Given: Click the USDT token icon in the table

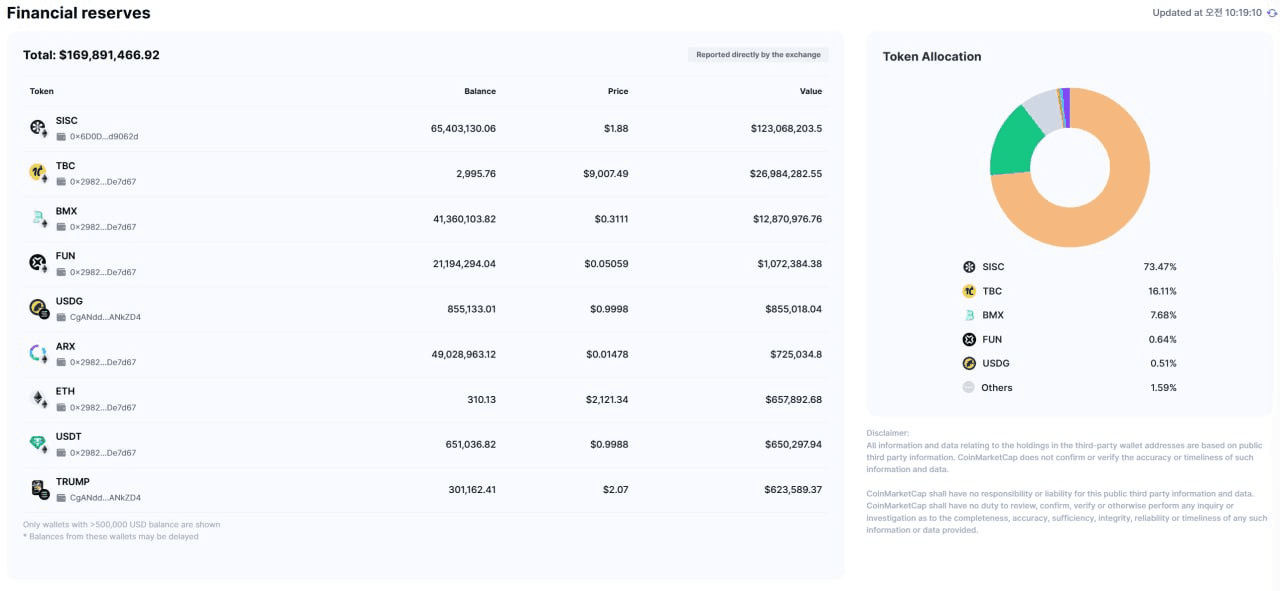Looking at the screenshot, I should (38, 443).
